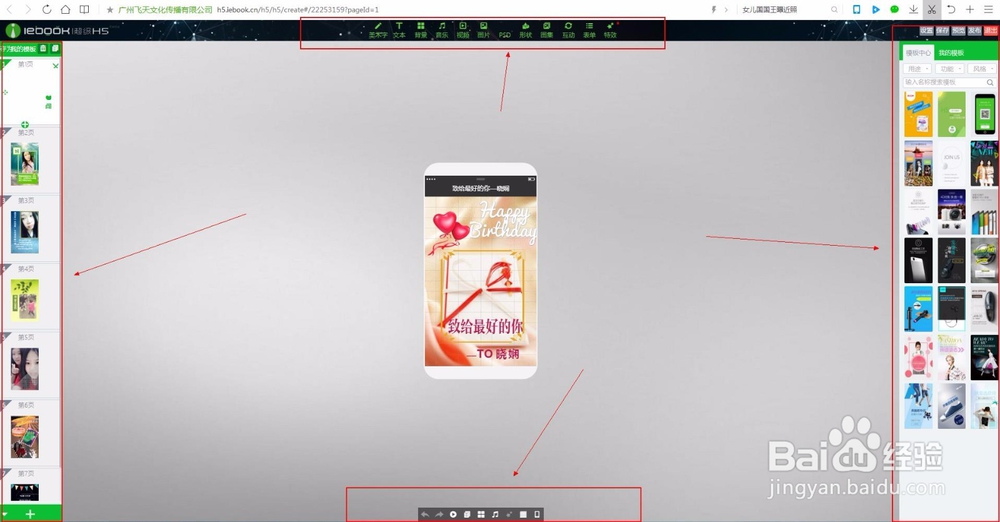Open page 6 thumbnail in page list
The width and height of the screenshot is (1000, 522).
tap(25, 437)
